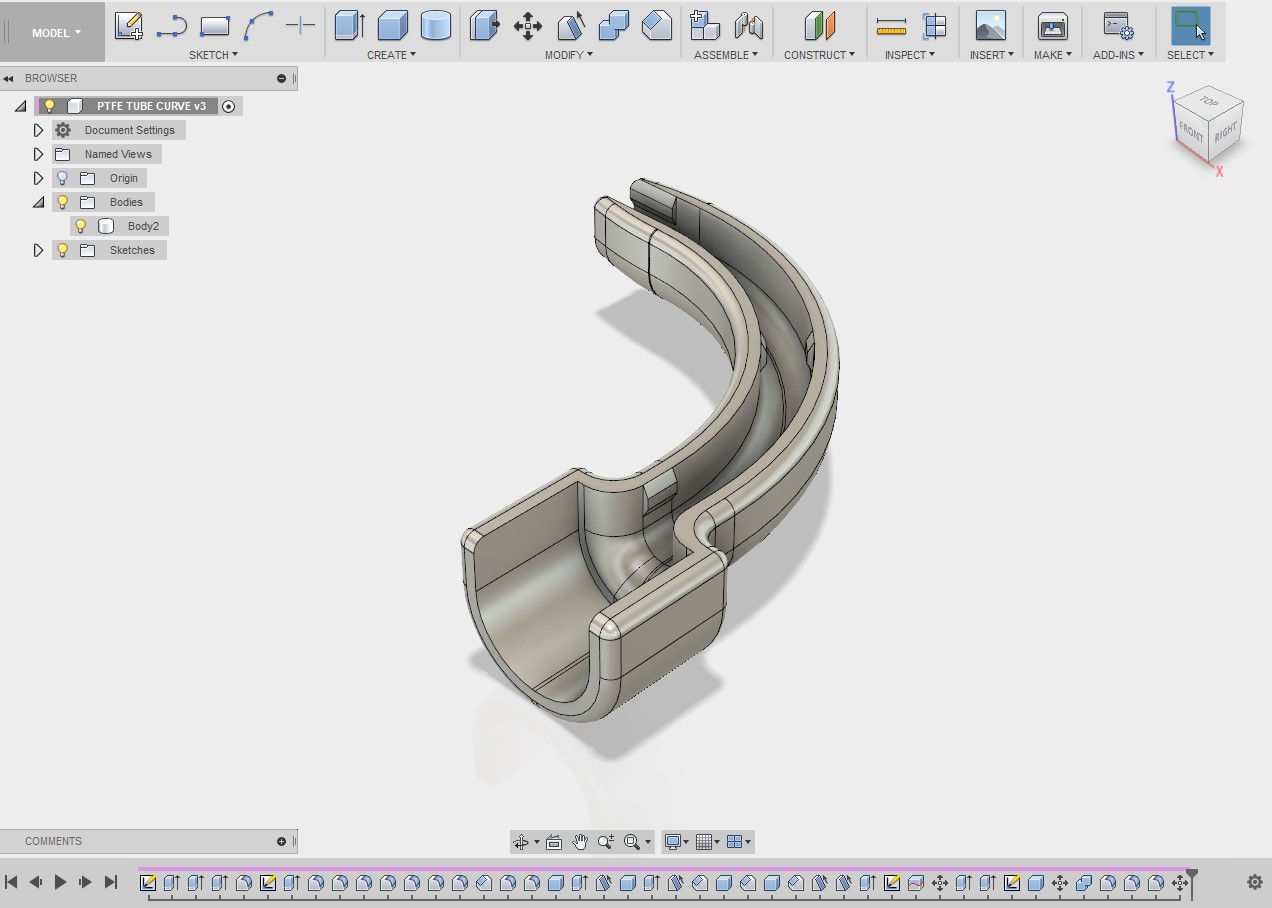Click the Orbit navigation icon
Screen dimensions: 1272x908
[x=520, y=842]
